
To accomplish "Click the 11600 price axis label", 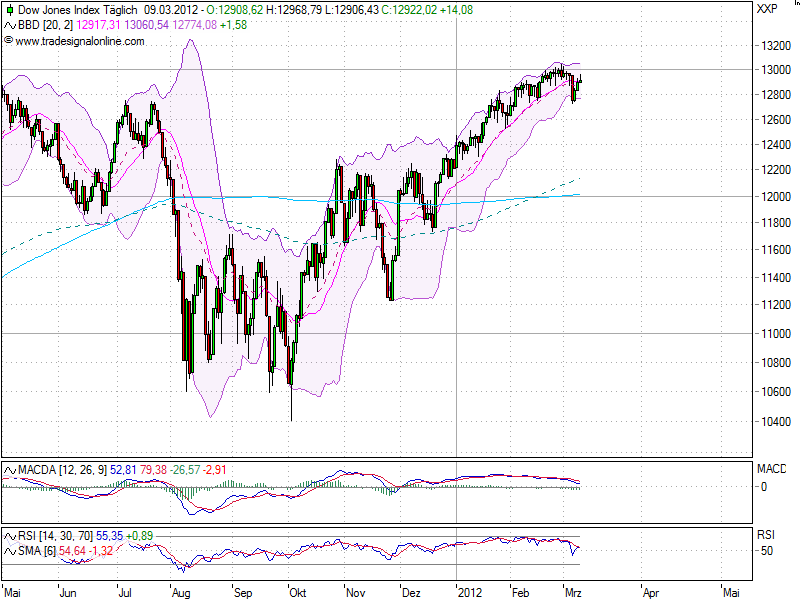I will coord(776,250).
